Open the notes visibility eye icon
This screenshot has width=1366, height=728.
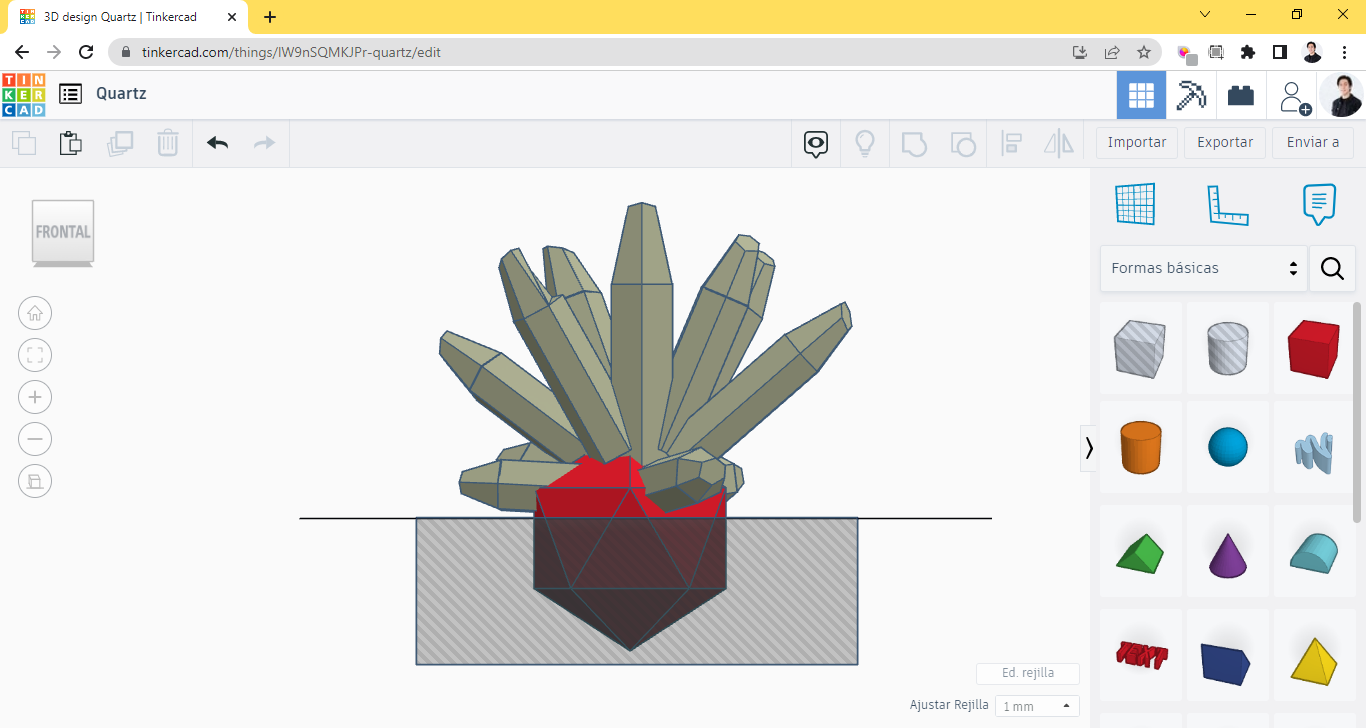click(x=816, y=144)
